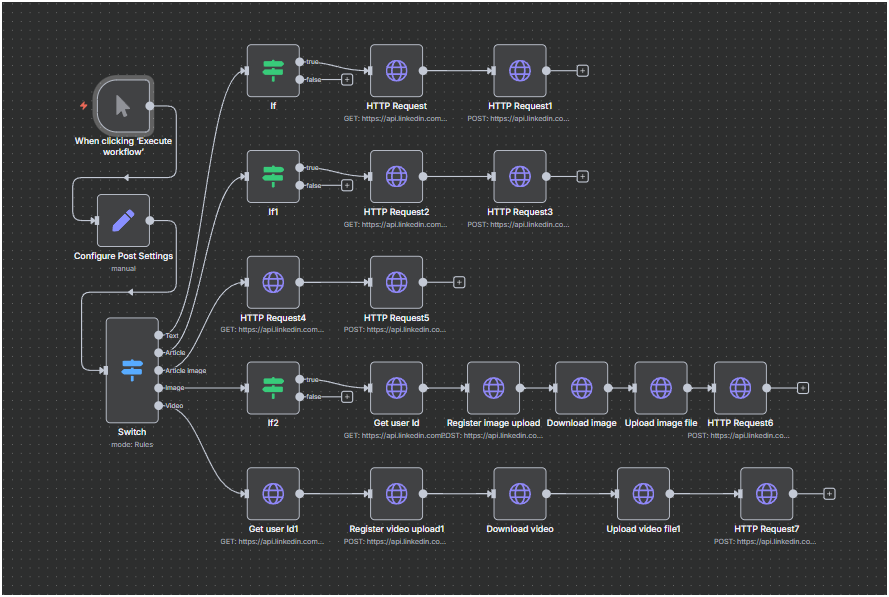Add node after HTTP Request1 plus button
Screen dimensions: 889x597
click(583, 71)
